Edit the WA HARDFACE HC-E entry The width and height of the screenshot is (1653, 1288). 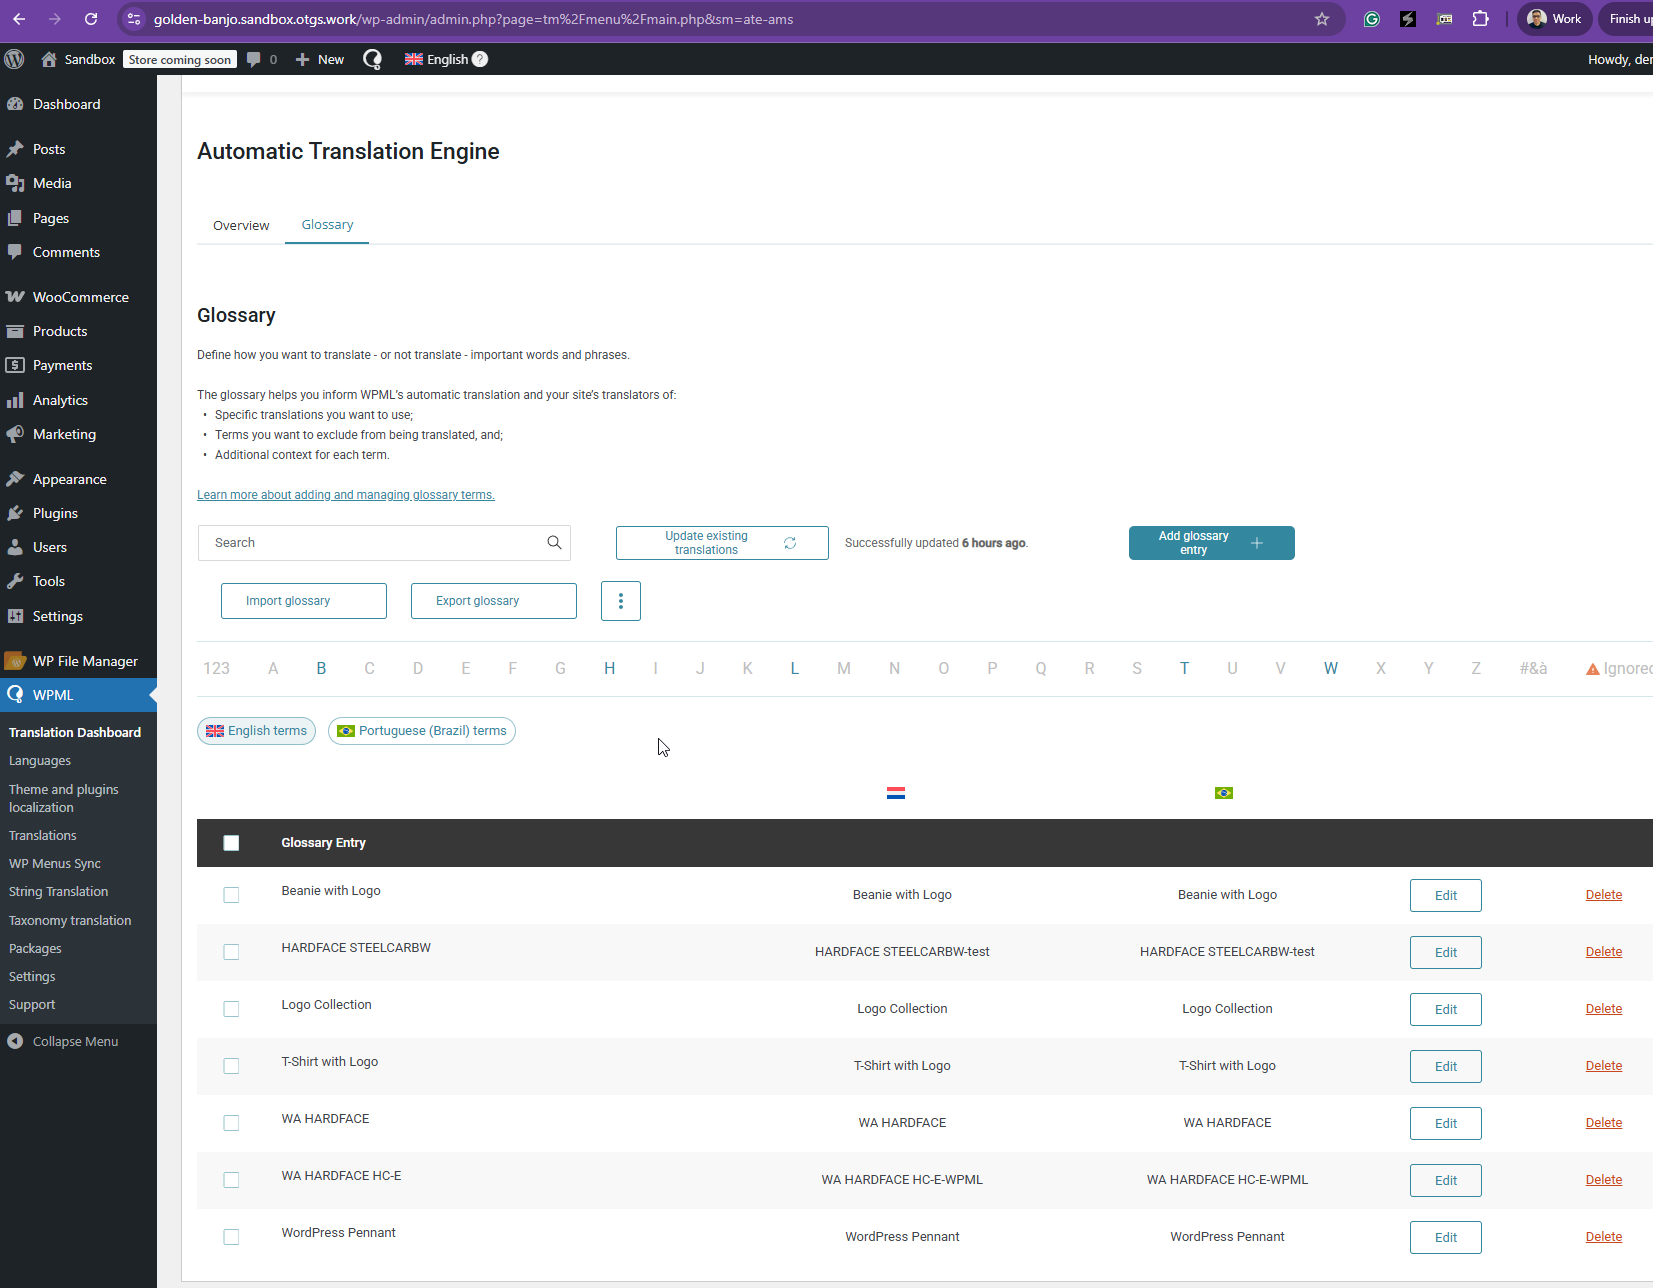pyautogui.click(x=1446, y=1180)
